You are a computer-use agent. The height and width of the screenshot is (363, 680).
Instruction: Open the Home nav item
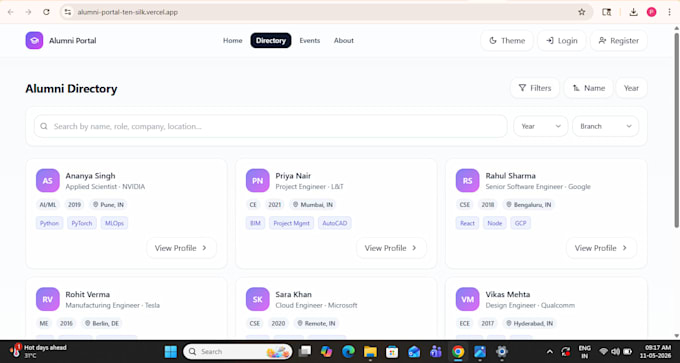232,40
